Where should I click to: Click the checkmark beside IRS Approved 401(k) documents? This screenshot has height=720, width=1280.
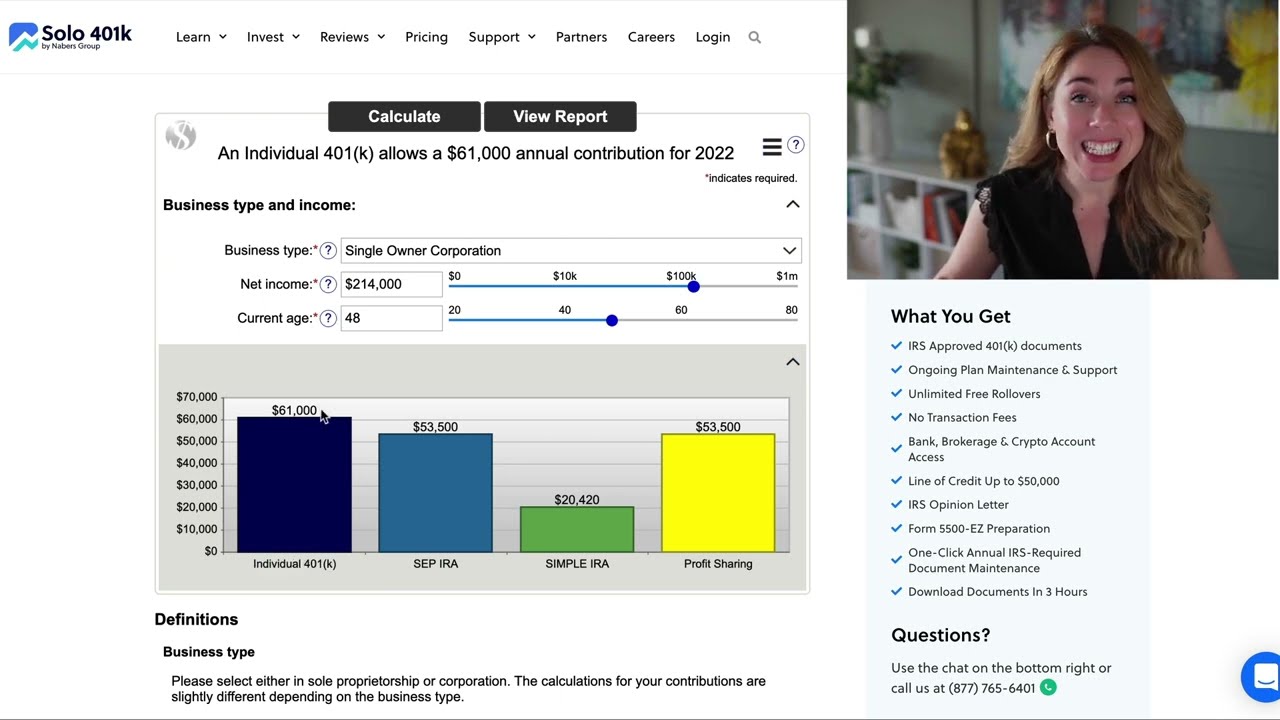[896, 346]
